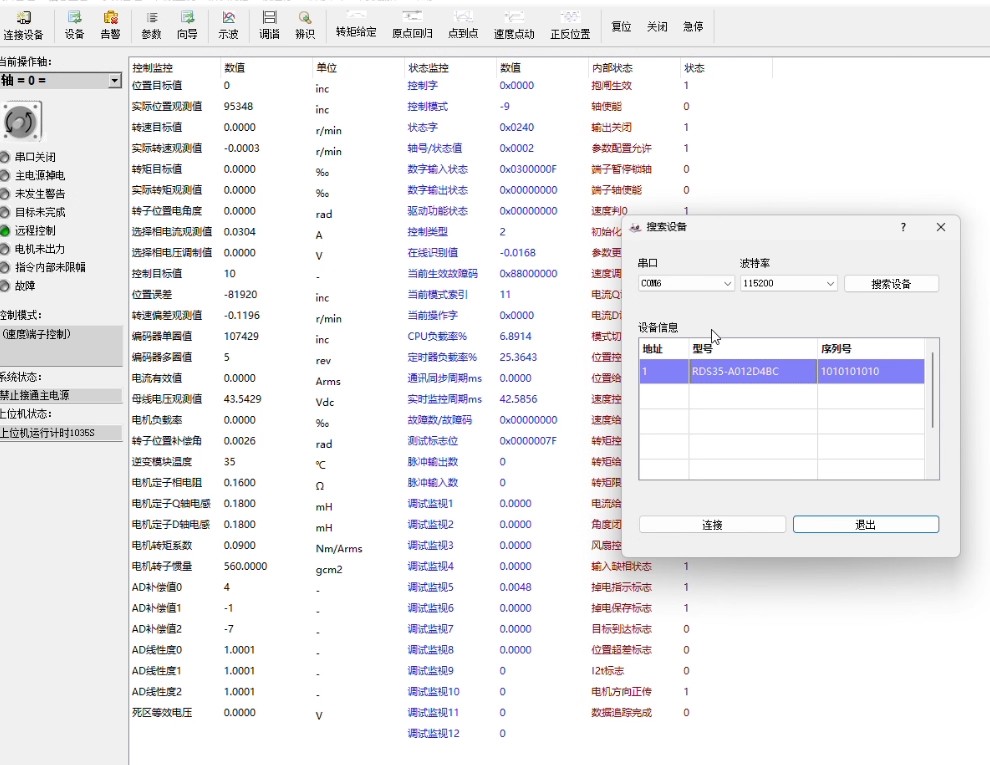The width and height of the screenshot is (990, 765).
Task: Click the 指令内部未限幅 status indicator
Action: (44, 267)
